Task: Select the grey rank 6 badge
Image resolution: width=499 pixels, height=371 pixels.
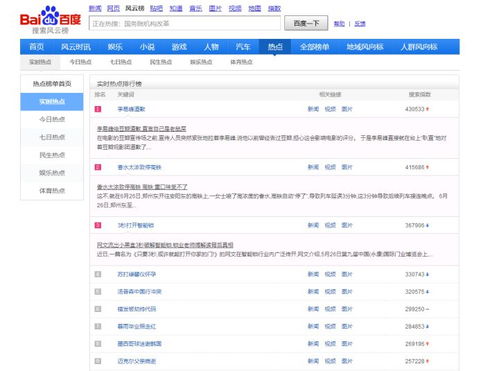Action: (x=98, y=309)
